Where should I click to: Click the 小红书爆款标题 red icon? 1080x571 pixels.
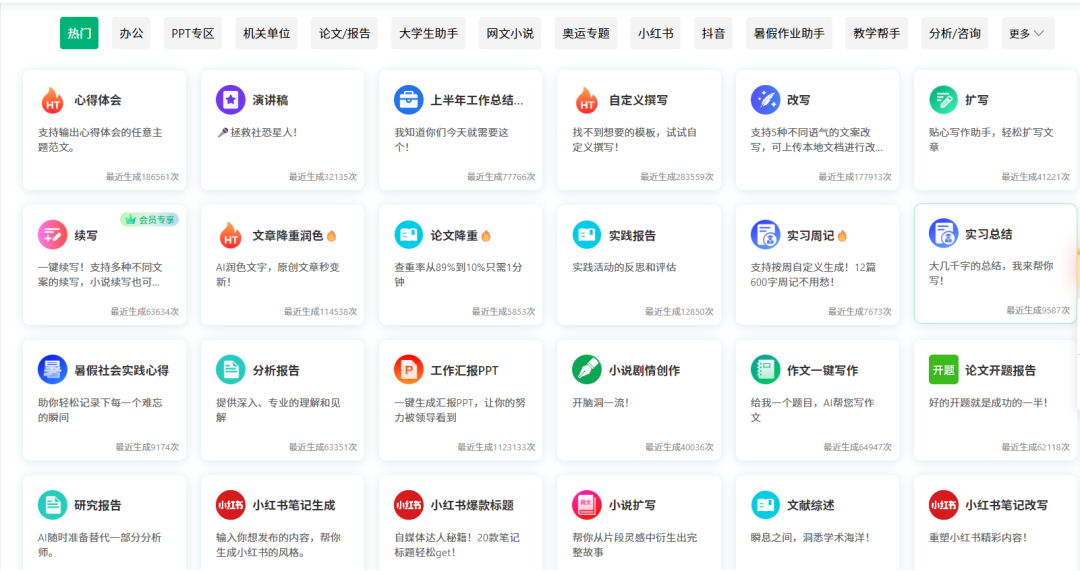point(408,505)
